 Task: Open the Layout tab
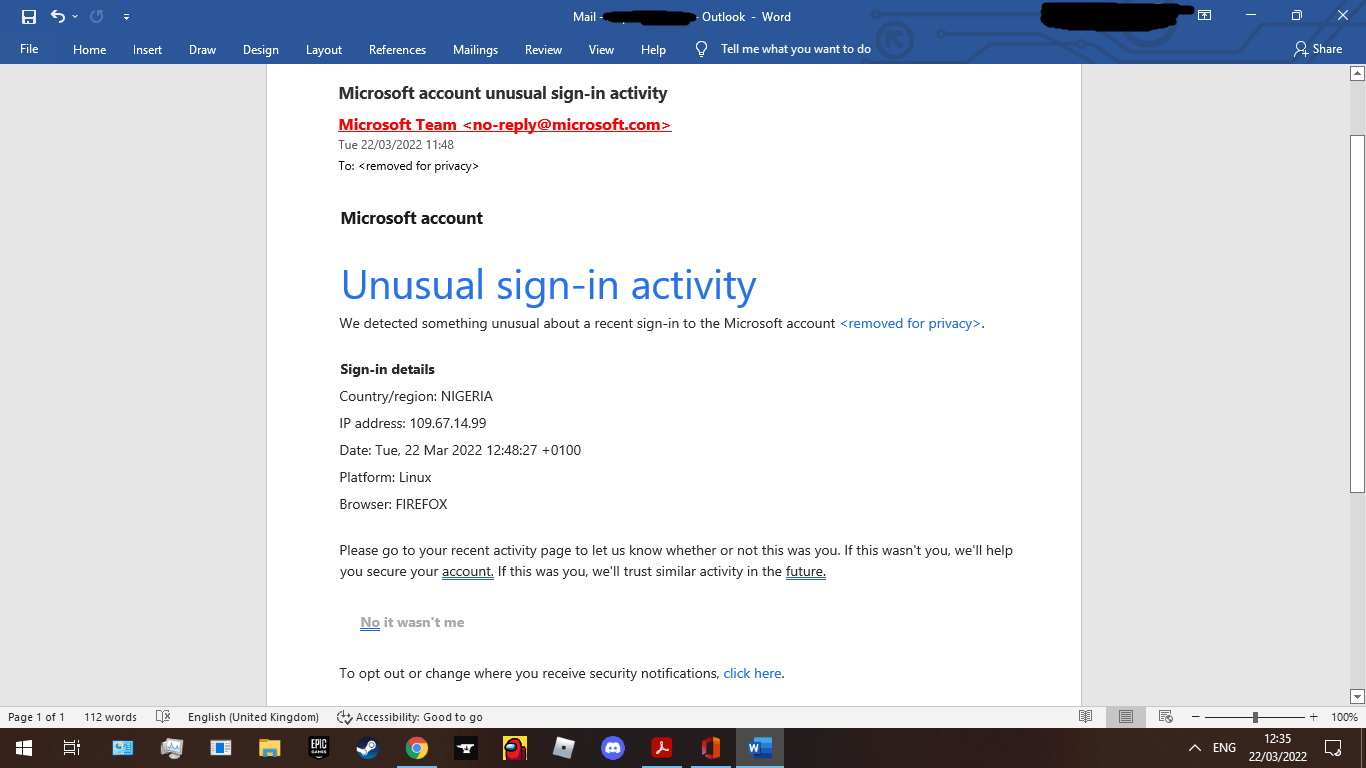[324, 49]
